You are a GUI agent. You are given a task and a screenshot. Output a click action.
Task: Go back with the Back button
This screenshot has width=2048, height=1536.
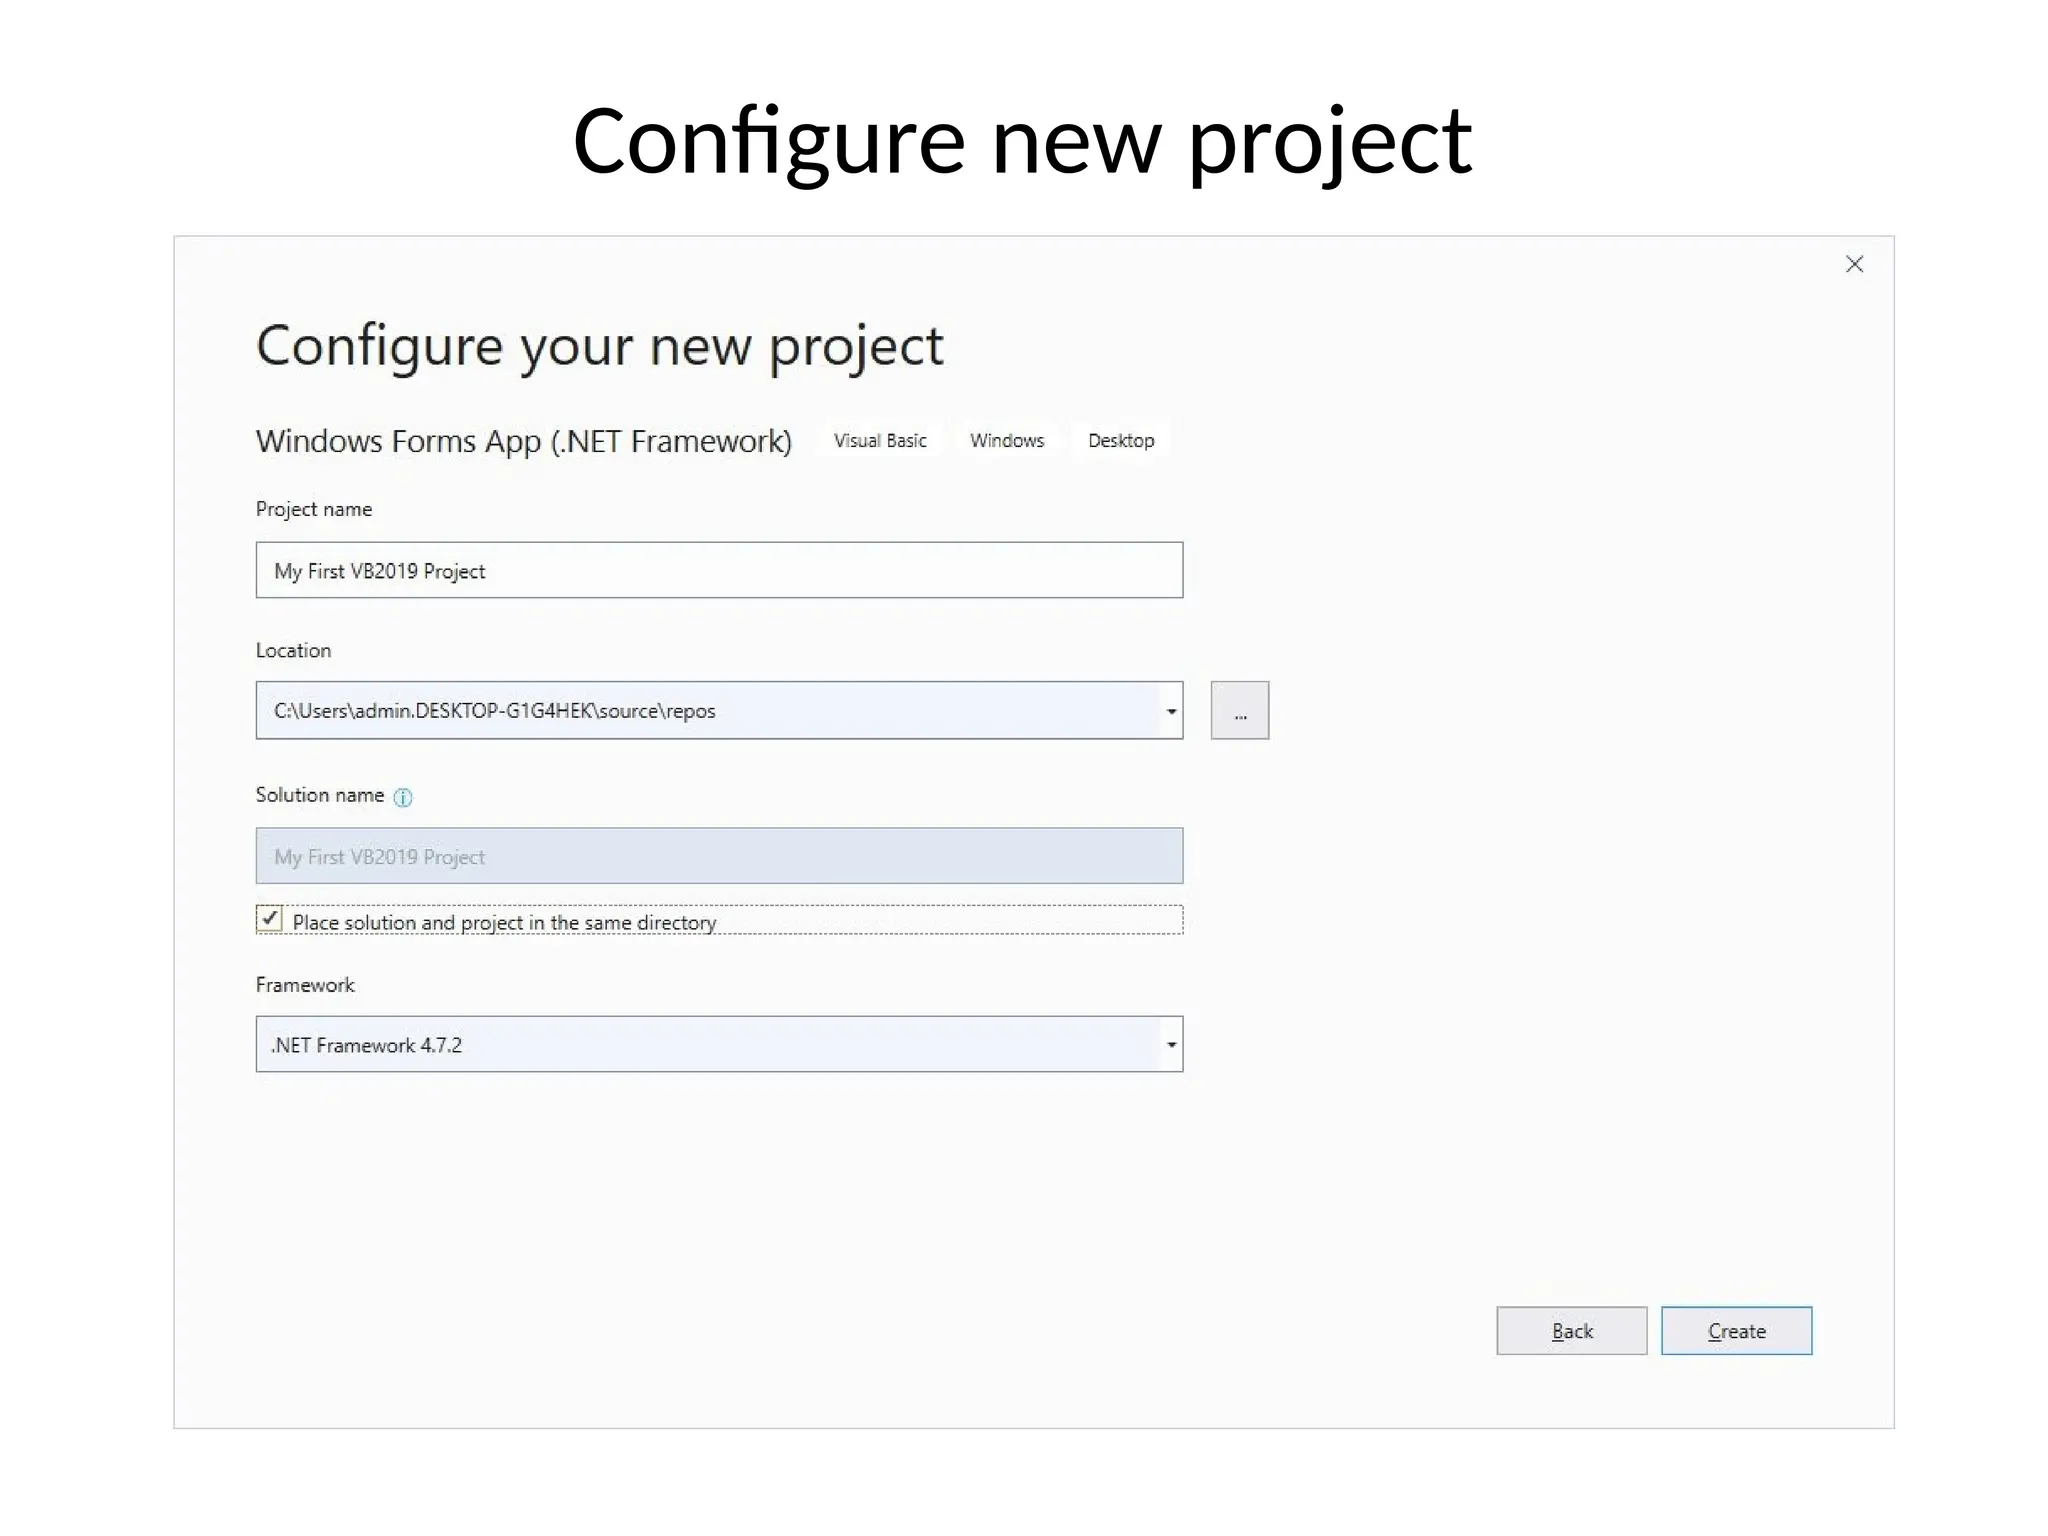pyautogui.click(x=1571, y=1331)
